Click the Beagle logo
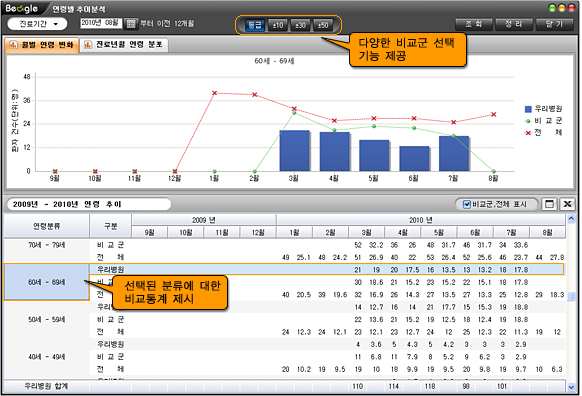The image size is (582, 396). point(22,8)
